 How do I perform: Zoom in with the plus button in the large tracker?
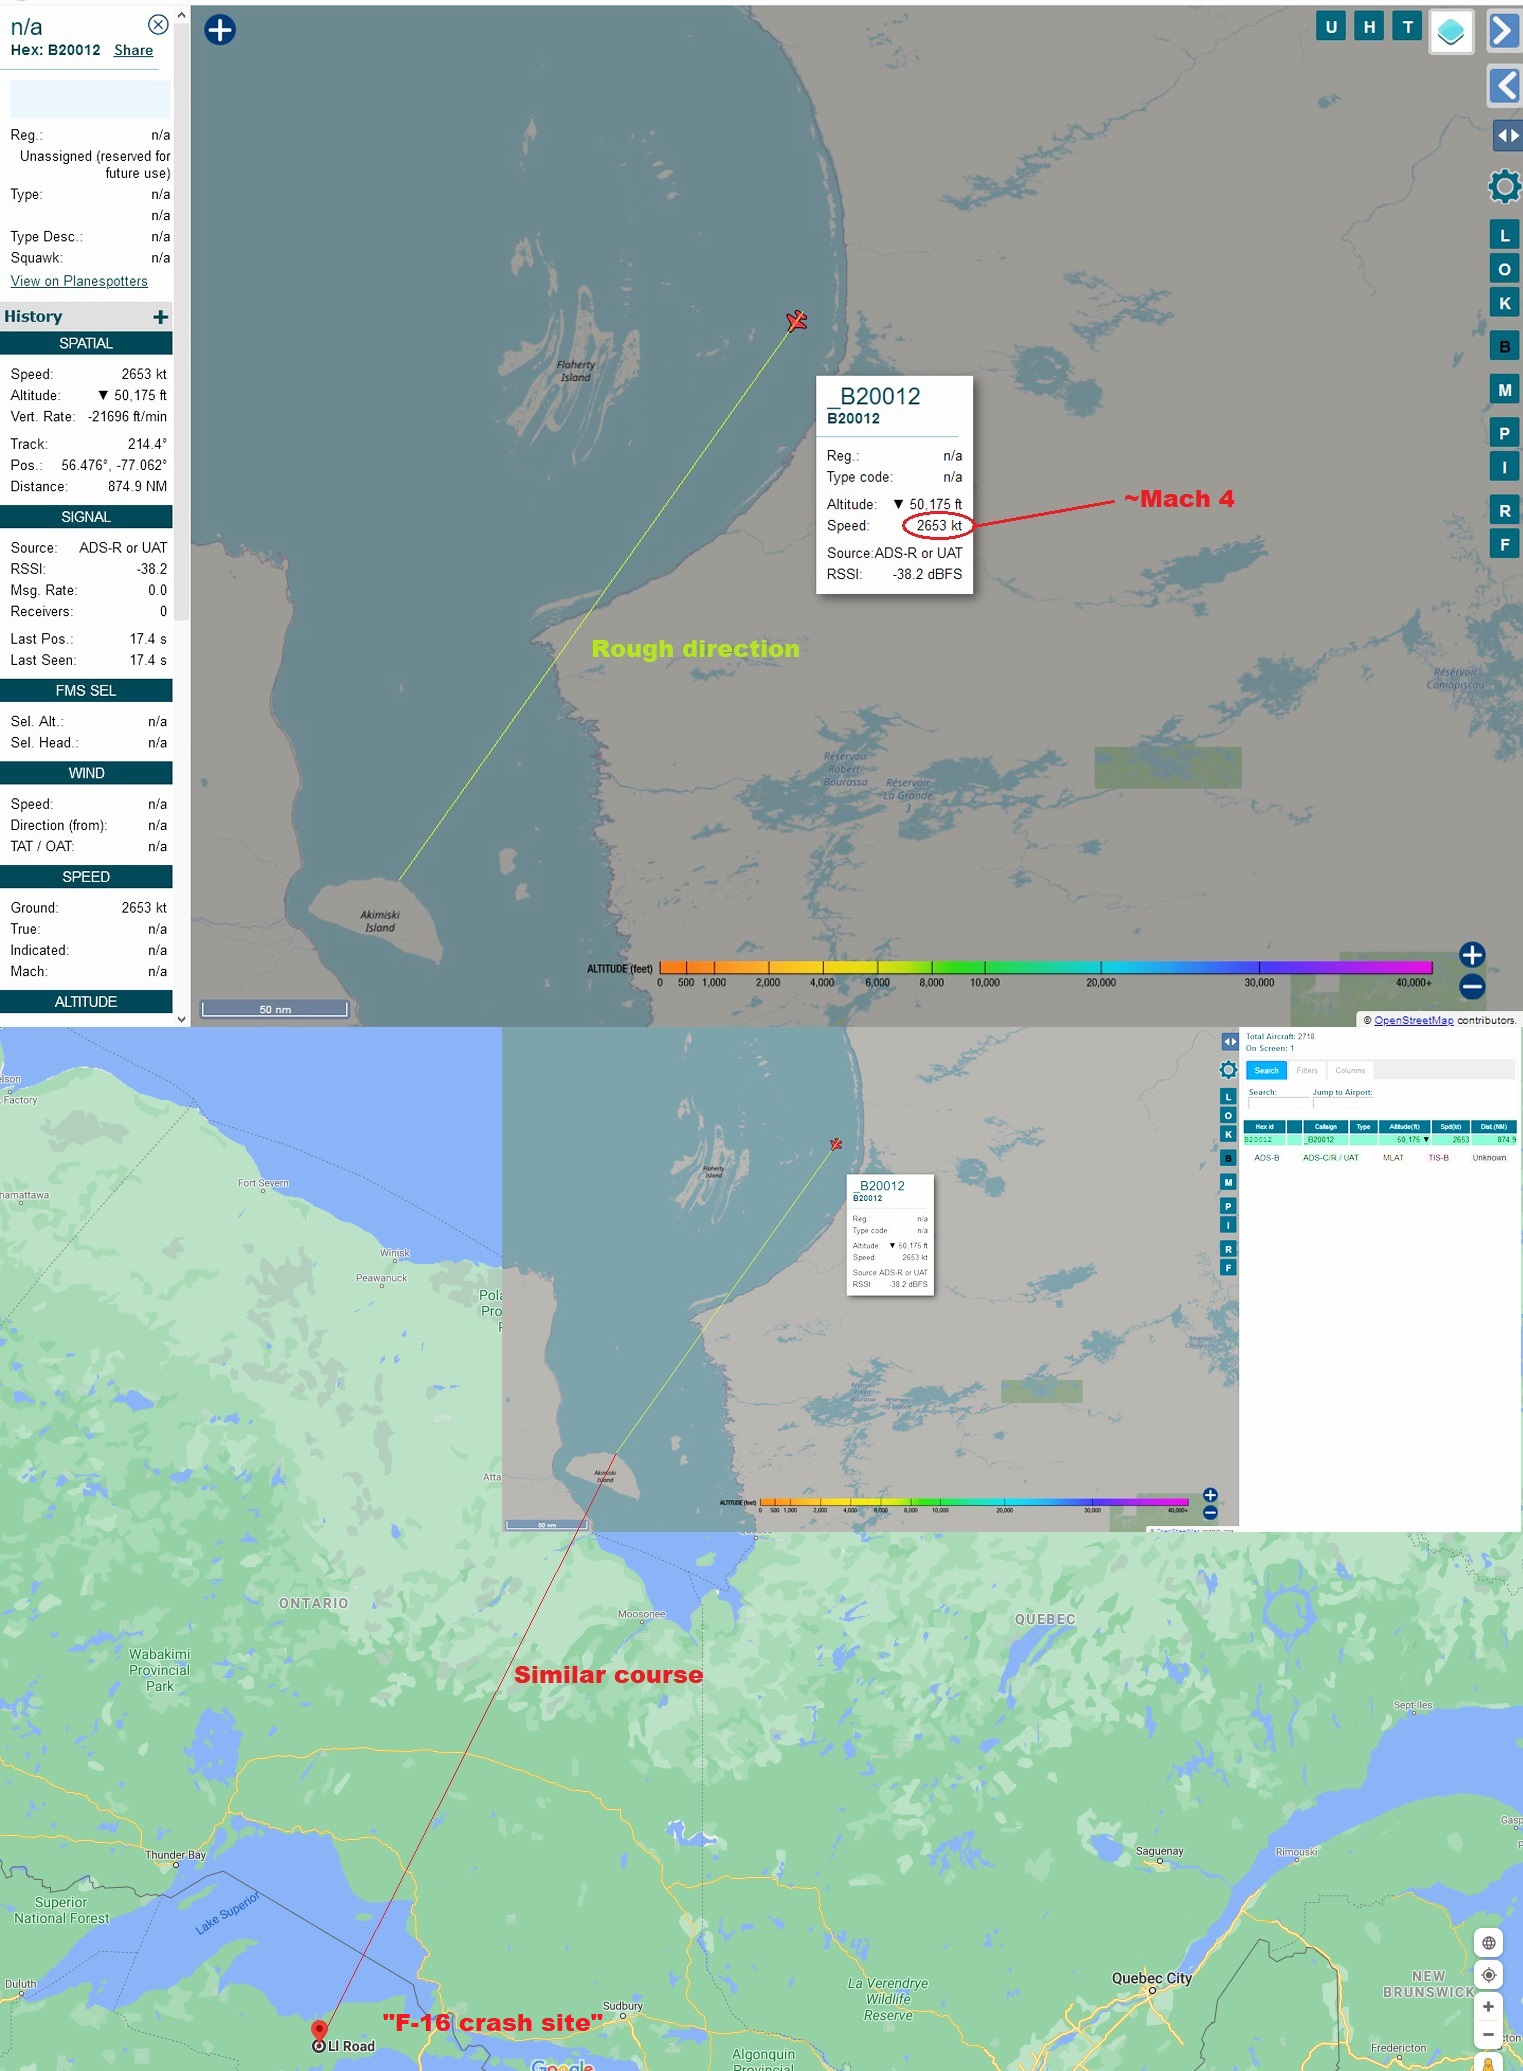(x=1471, y=955)
